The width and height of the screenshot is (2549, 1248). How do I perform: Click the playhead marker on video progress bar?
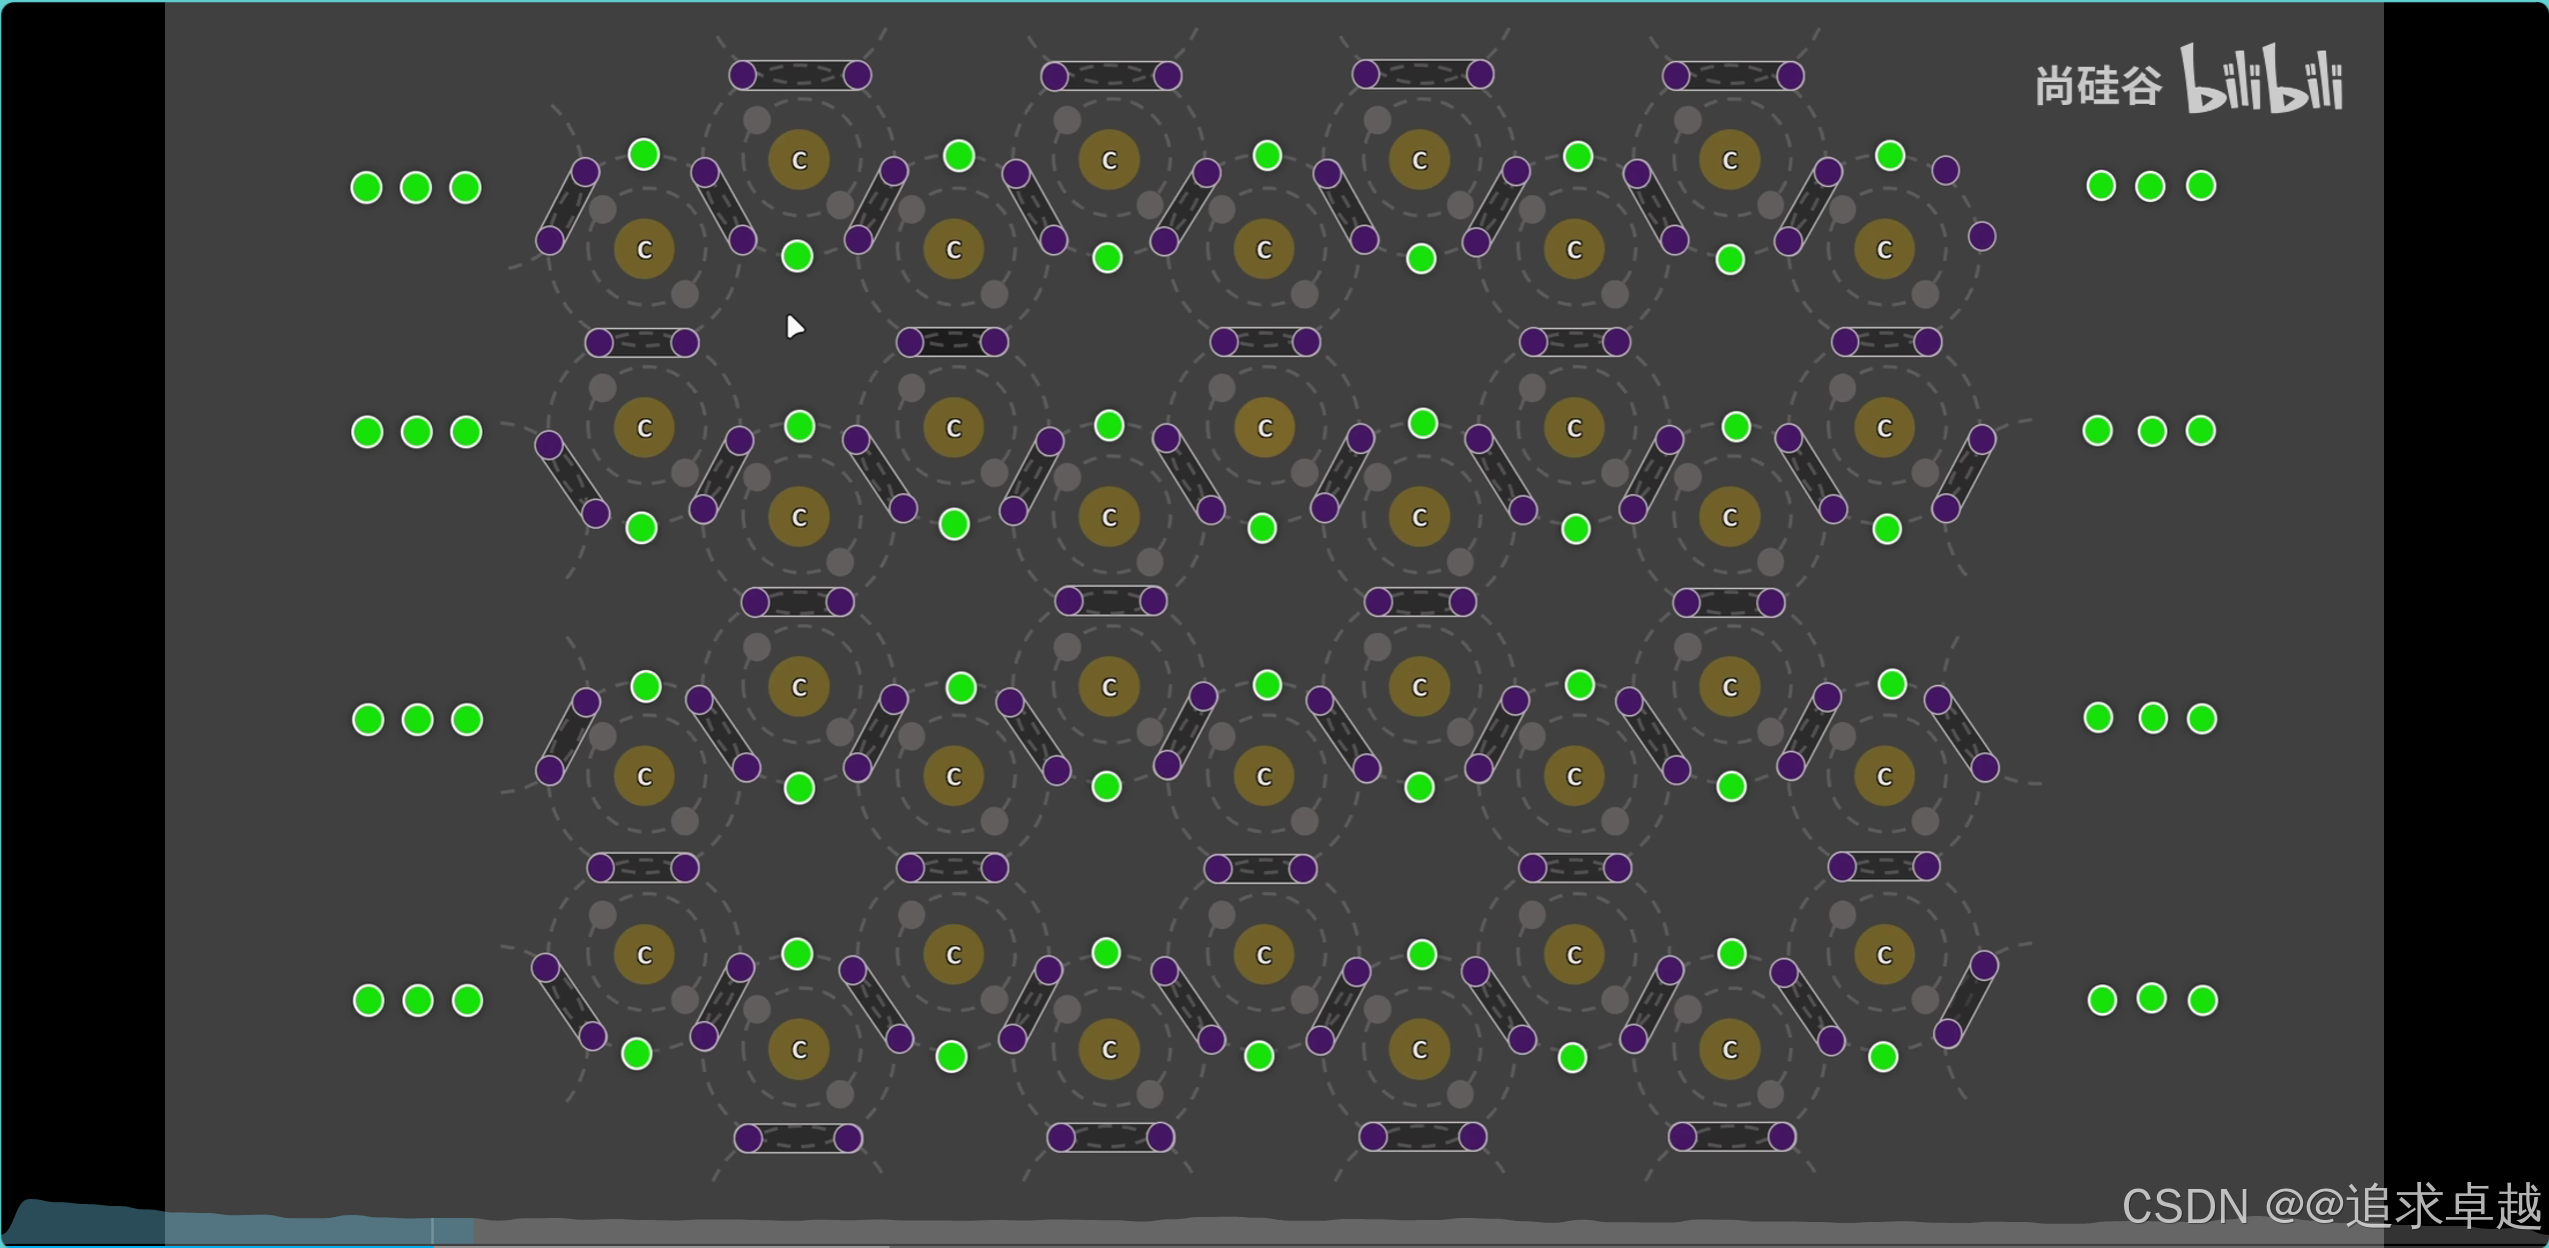(x=433, y=1231)
